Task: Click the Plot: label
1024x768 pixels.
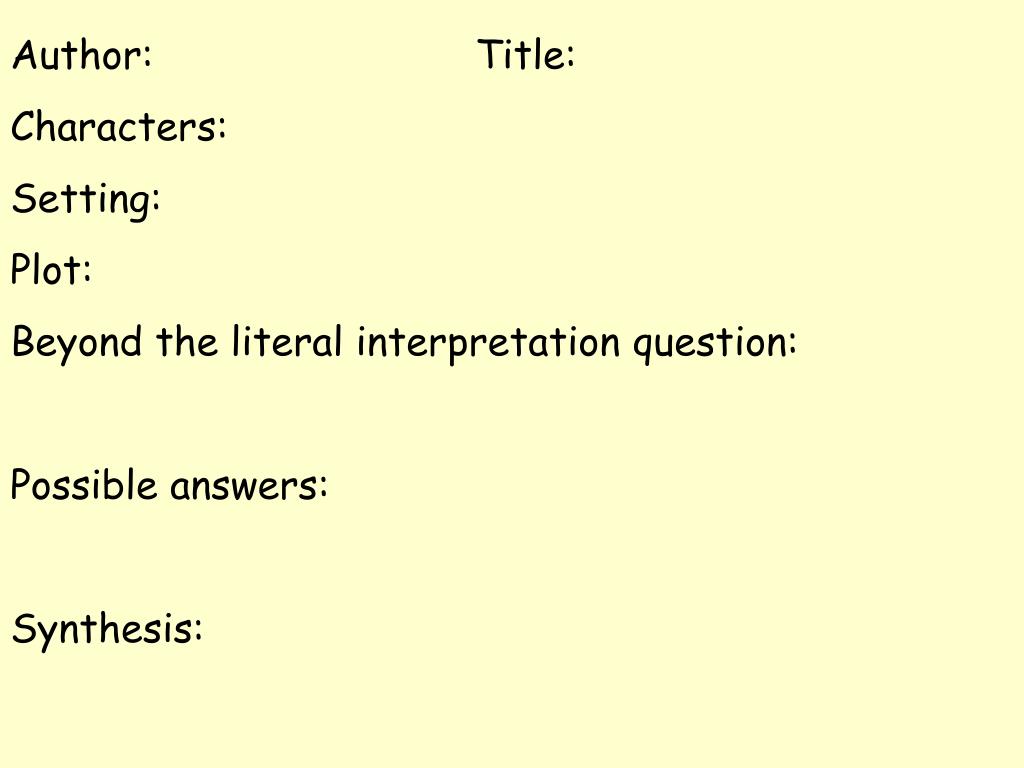Action: pos(51,268)
